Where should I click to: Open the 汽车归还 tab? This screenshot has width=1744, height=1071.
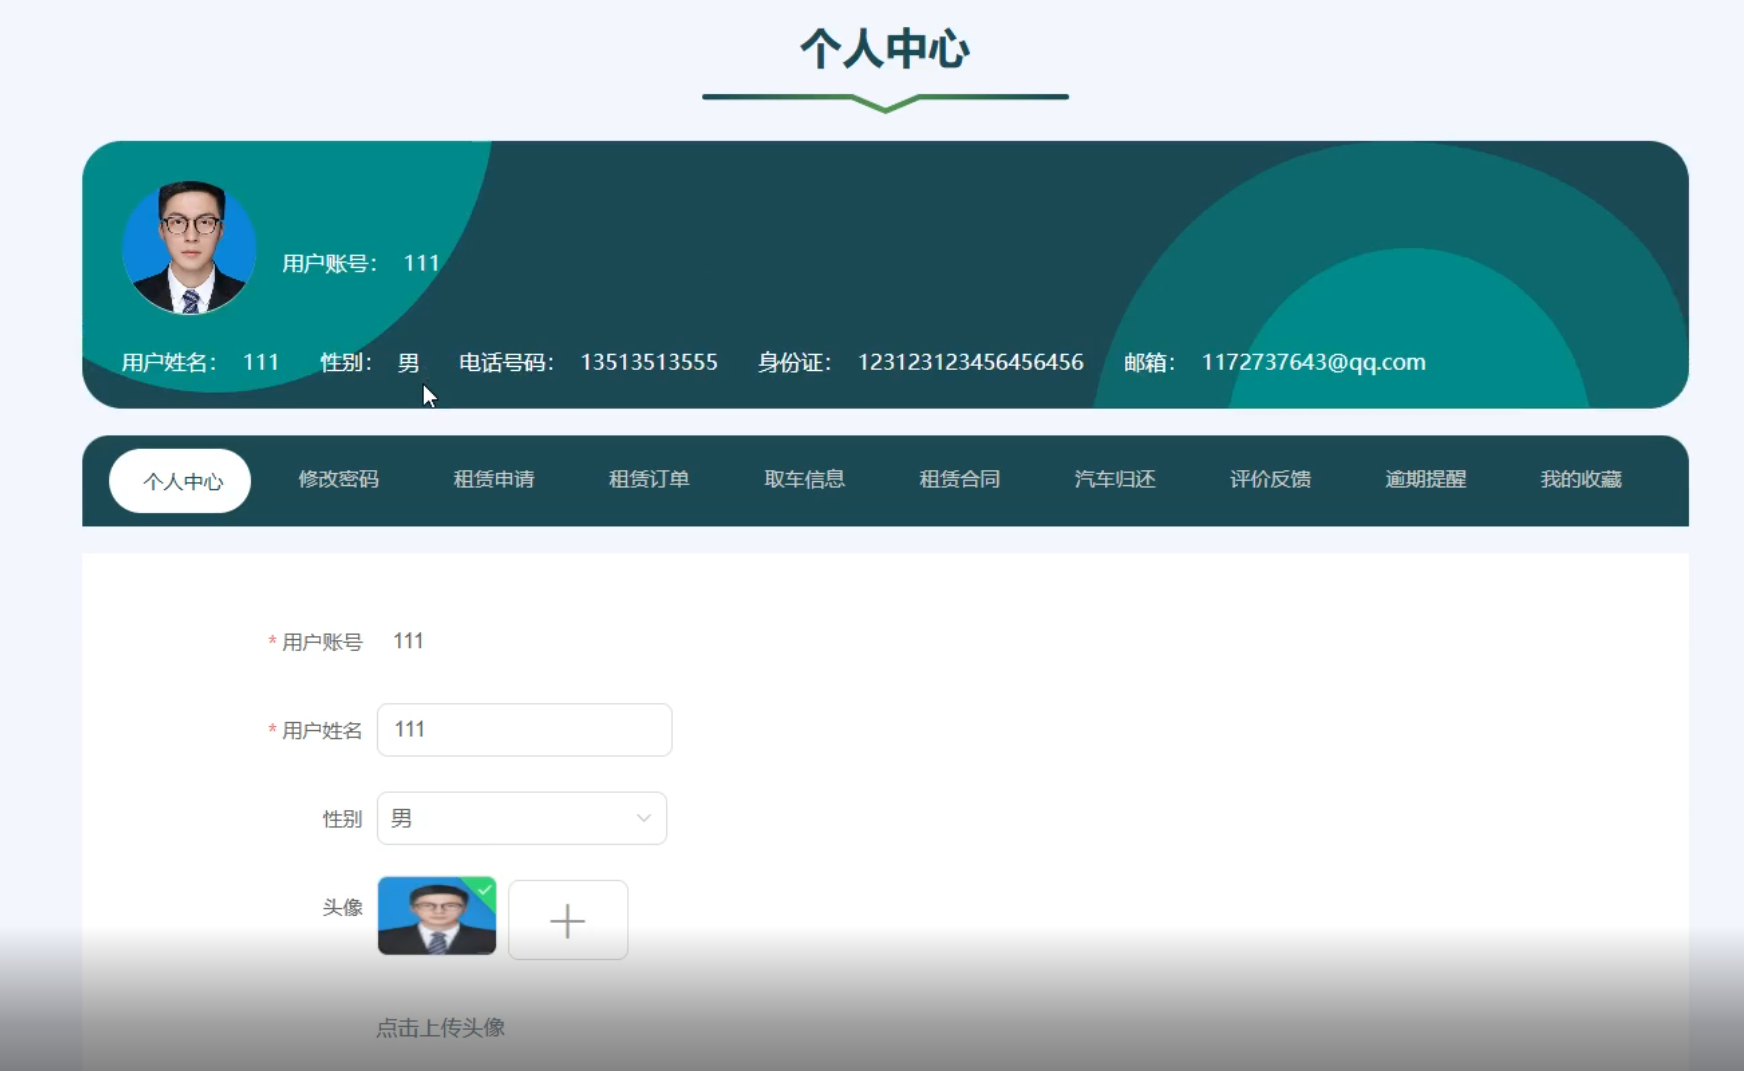(x=1115, y=479)
